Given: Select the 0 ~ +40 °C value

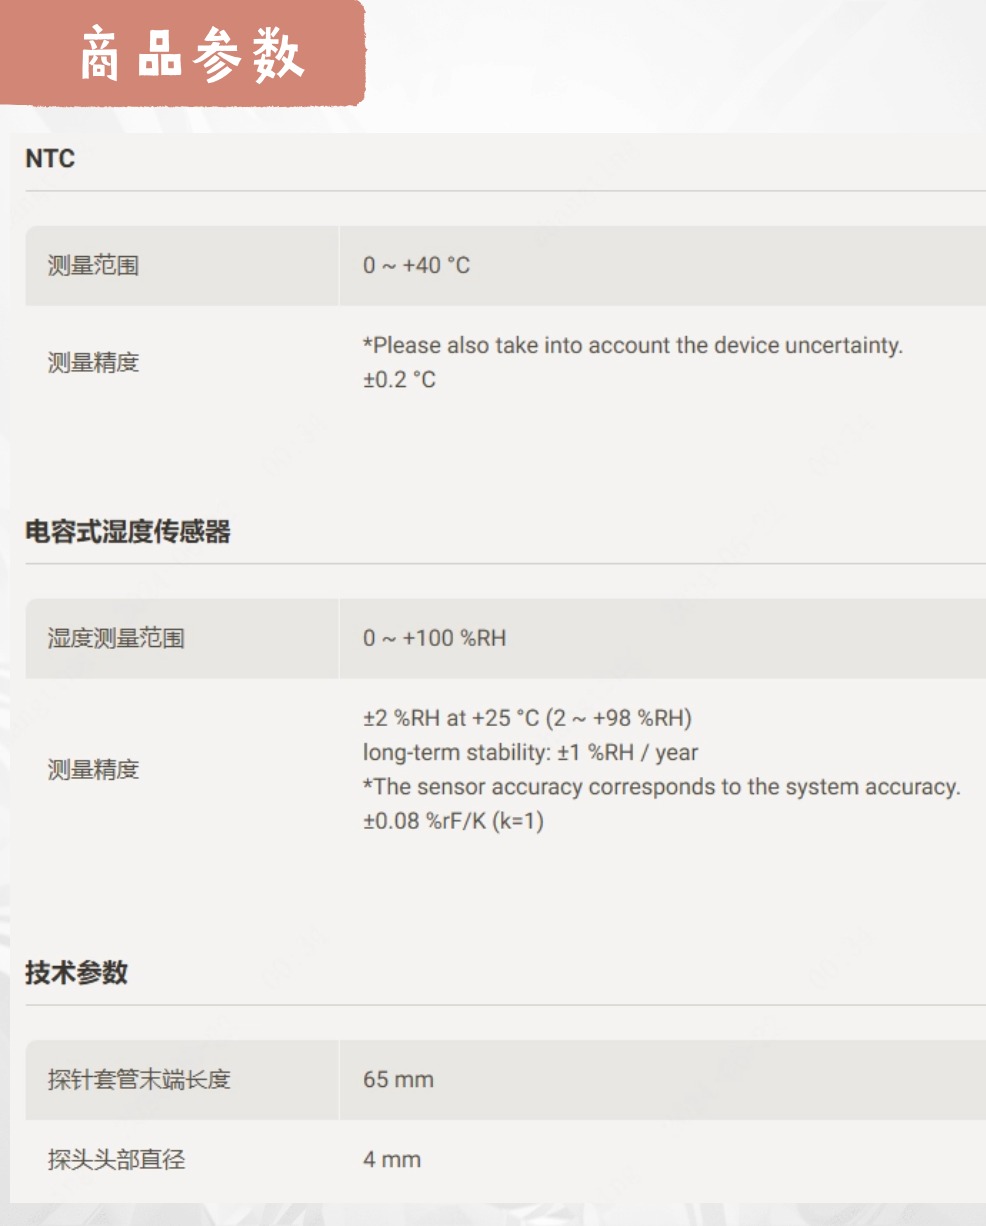Looking at the screenshot, I should pos(416,265).
